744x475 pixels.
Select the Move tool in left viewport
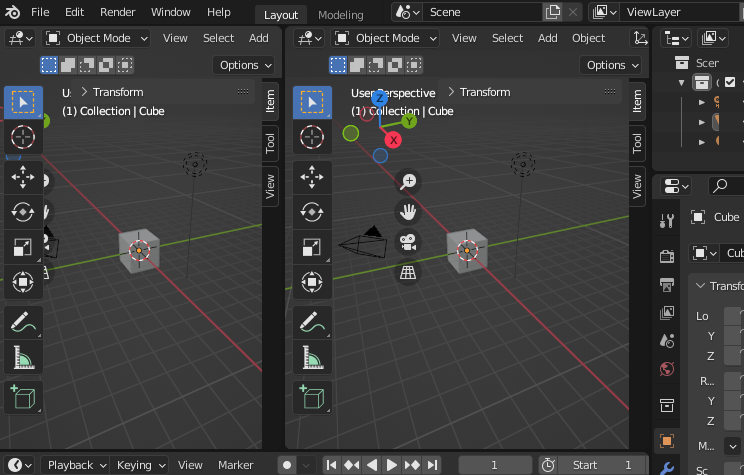click(23, 177)
